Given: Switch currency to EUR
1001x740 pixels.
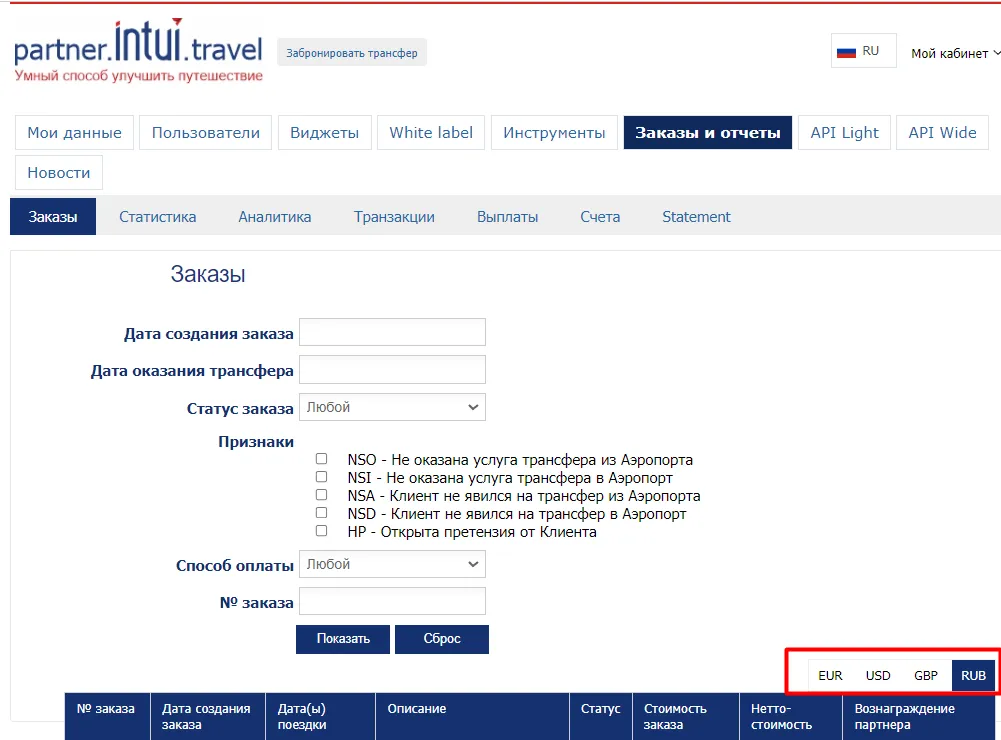Looking at the screenshot, I should 830,675.
